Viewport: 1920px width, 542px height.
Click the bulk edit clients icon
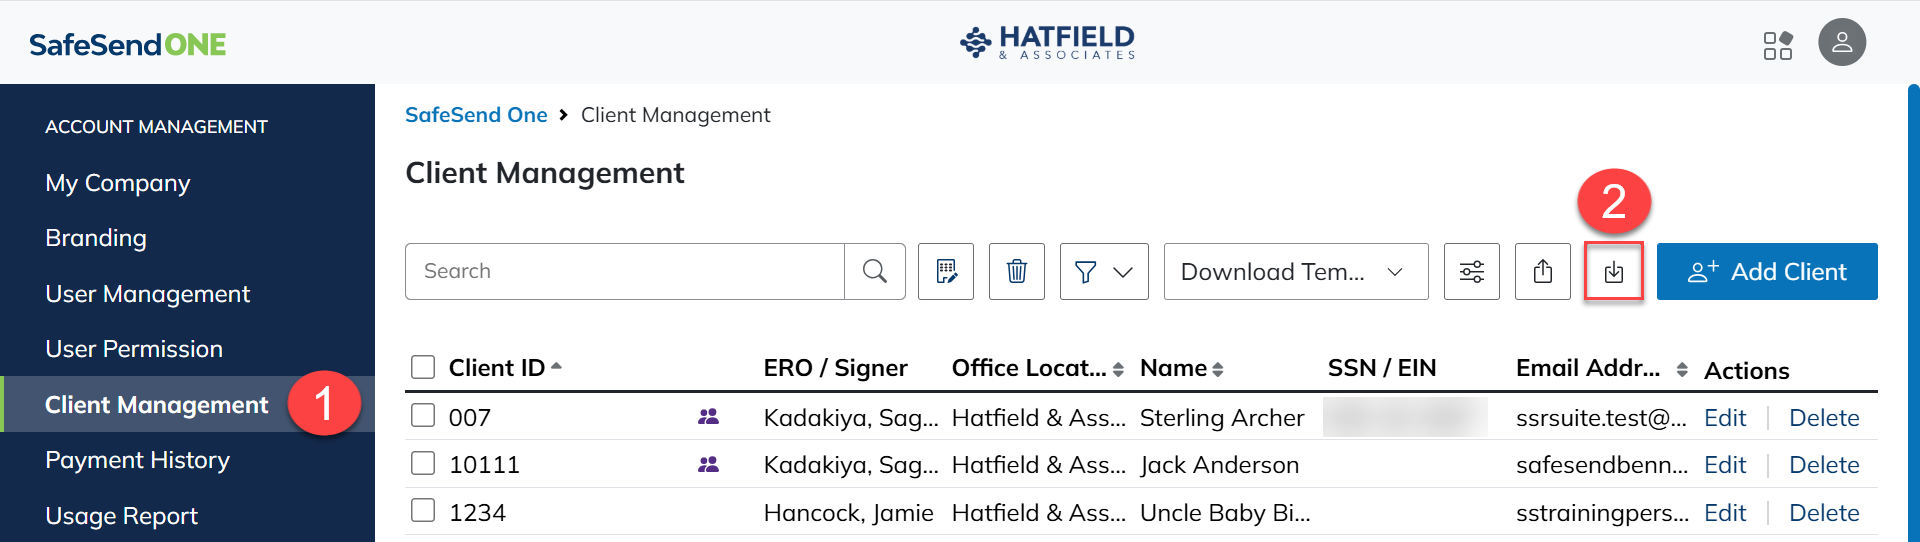pos(946,271)
